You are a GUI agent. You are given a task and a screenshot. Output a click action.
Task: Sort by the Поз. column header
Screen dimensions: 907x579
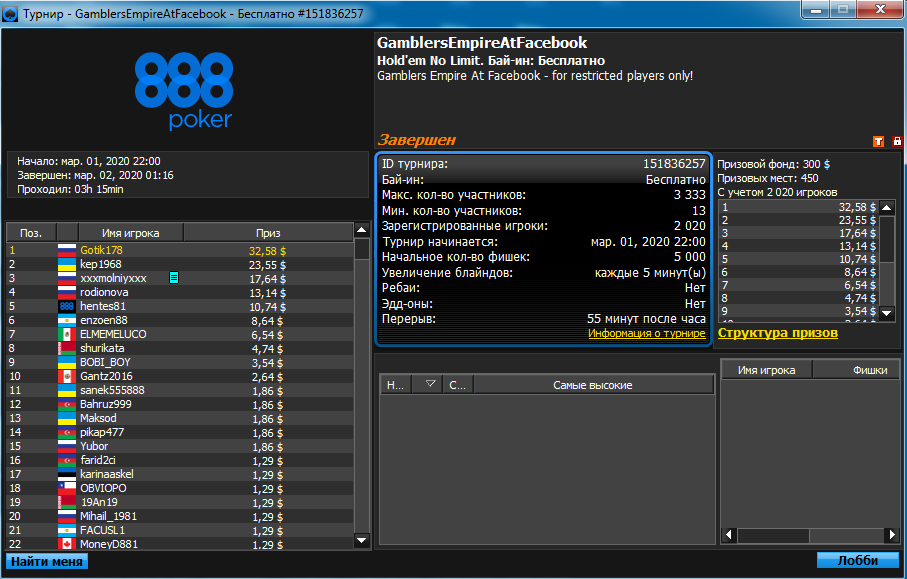[31, 233]
